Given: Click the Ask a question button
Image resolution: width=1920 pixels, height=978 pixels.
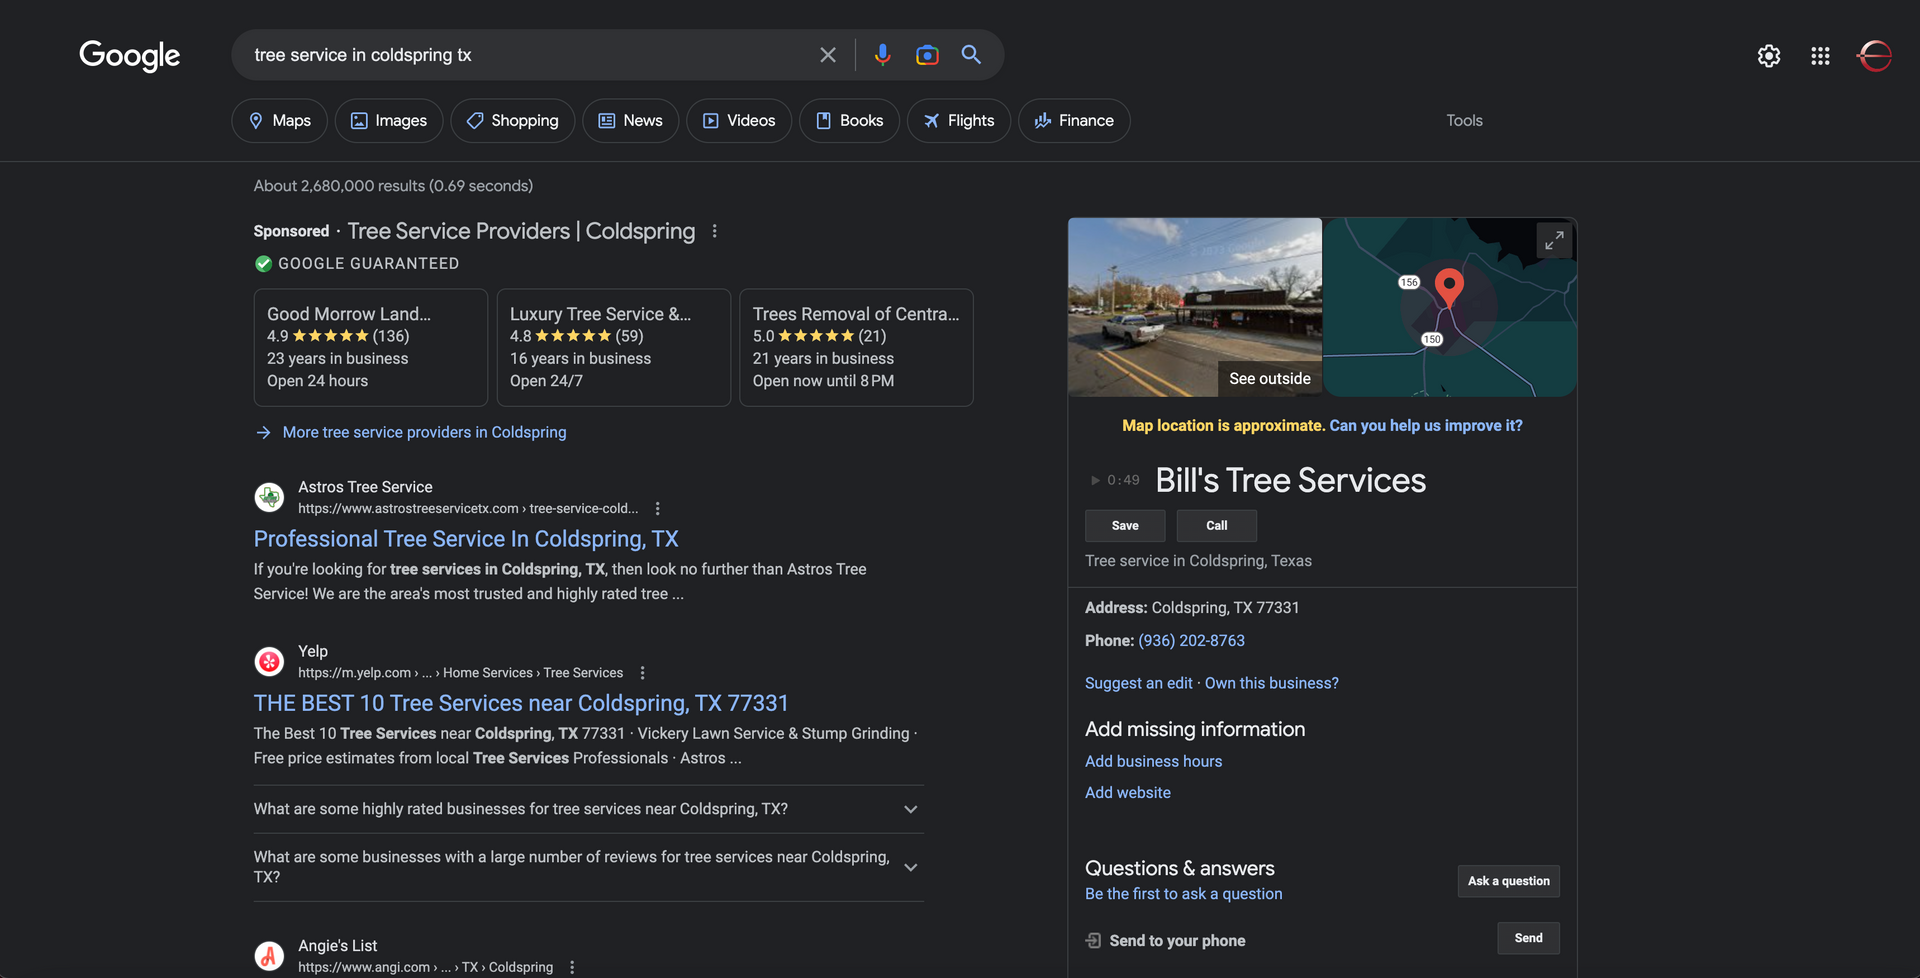Looking at the screenshot, I should [x=1508, y=881].
